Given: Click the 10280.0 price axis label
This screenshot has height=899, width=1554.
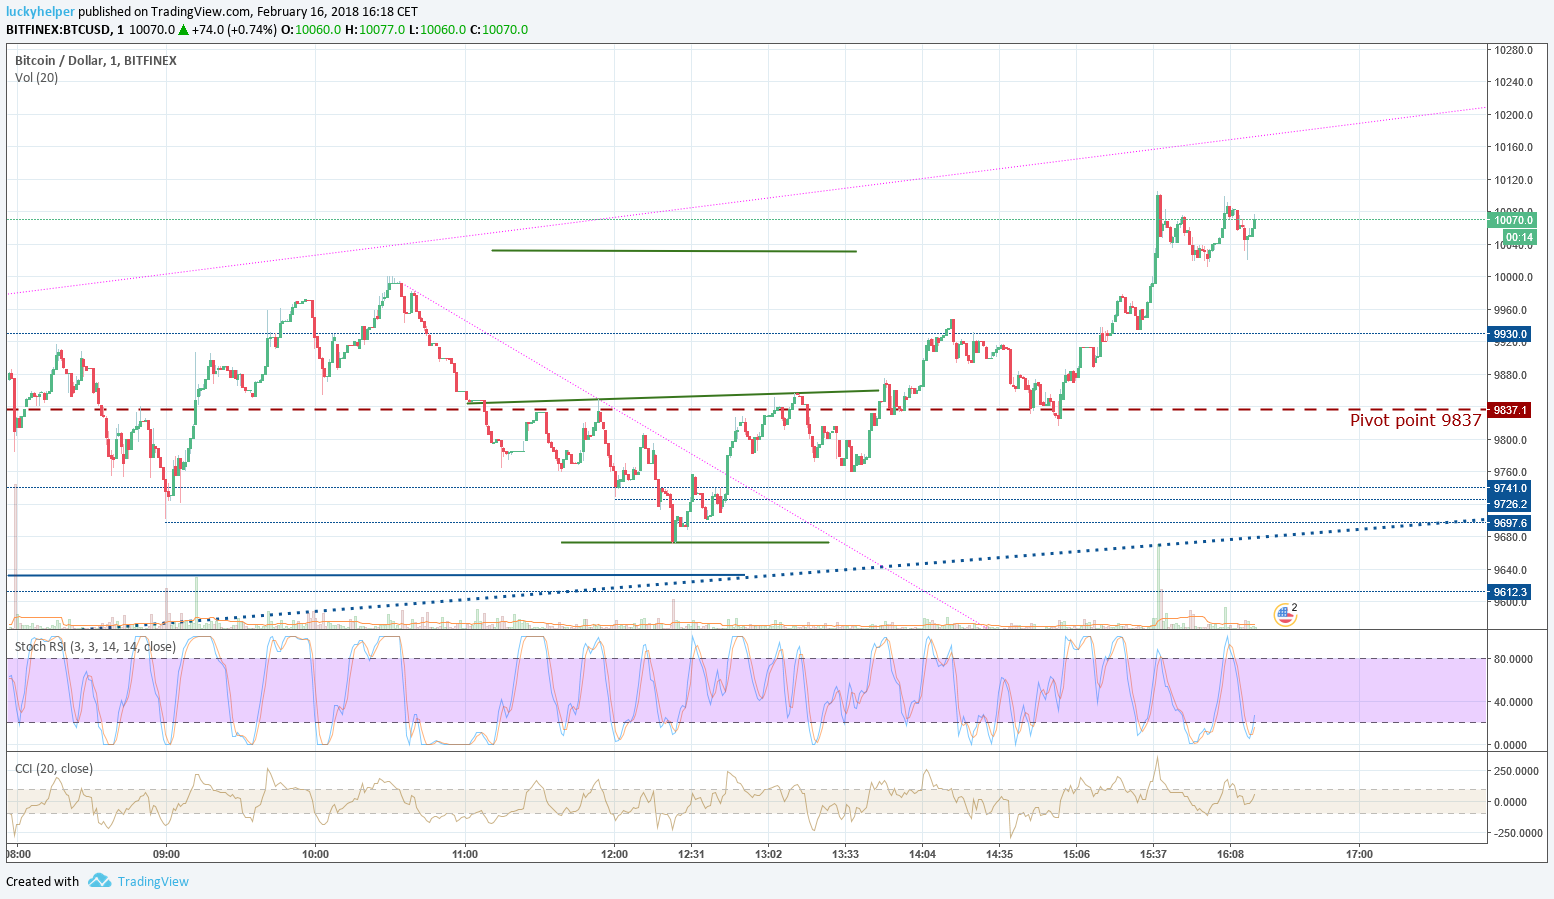Looking at the screenshot, I should click(x=1514, y=50).
